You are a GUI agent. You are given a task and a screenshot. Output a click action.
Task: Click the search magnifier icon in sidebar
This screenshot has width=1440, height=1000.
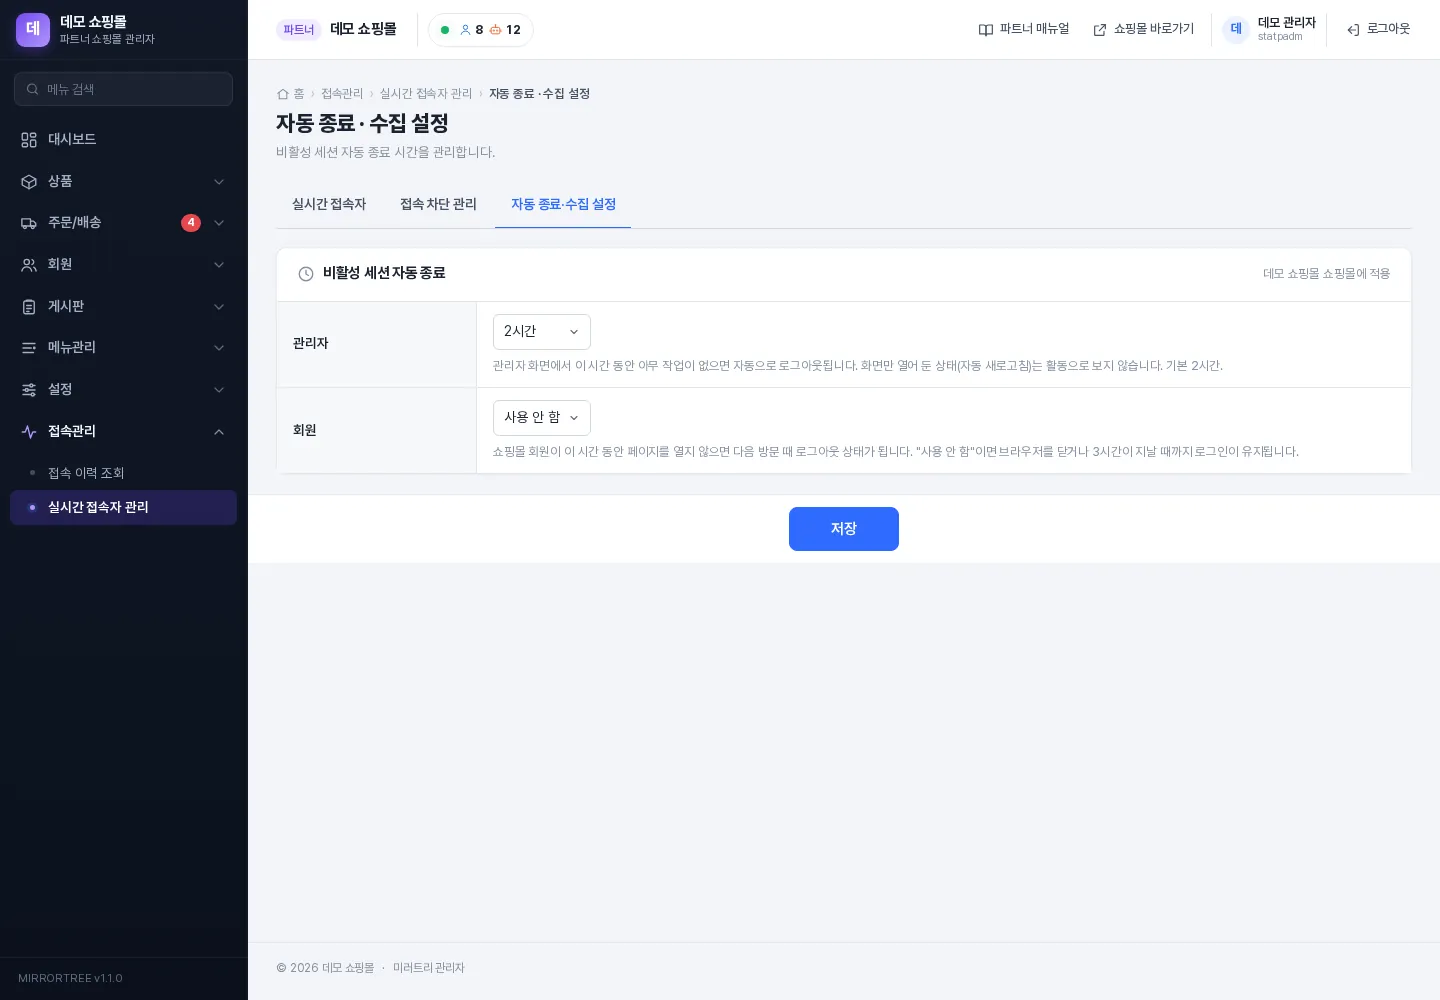[33, 89]
